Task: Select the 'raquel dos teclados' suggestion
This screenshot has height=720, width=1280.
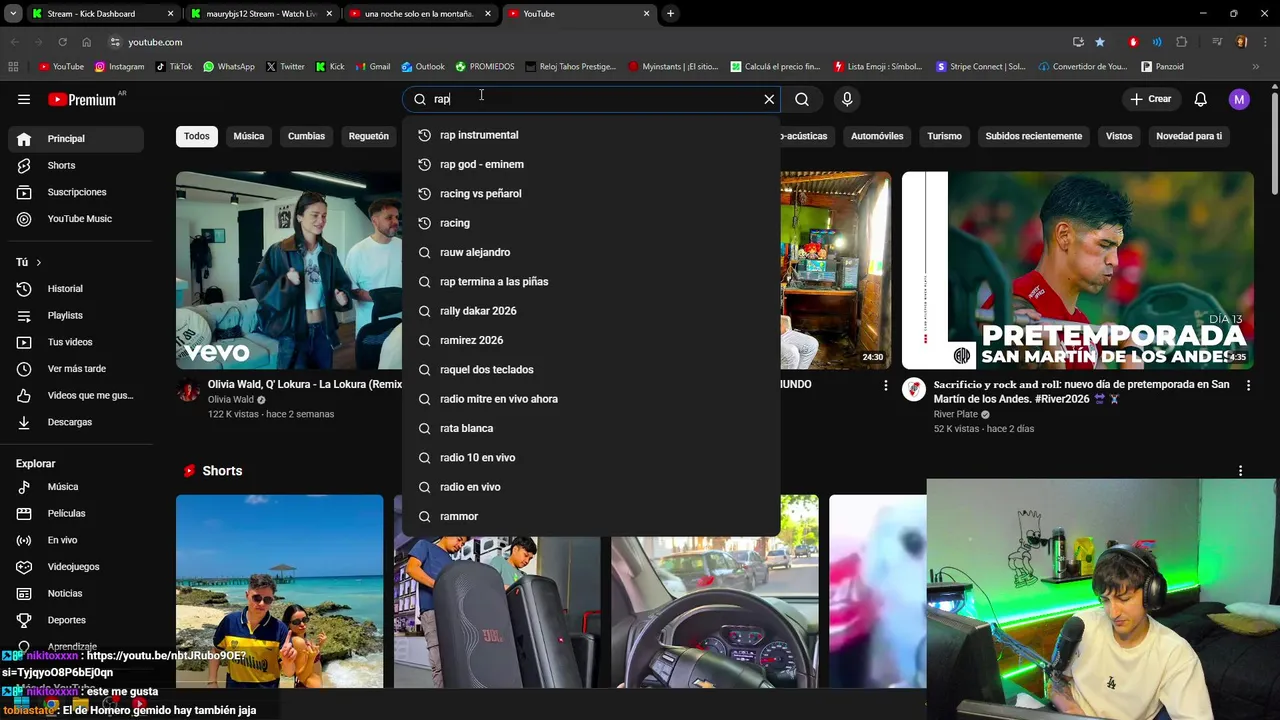Action: [x=590, y=369]
